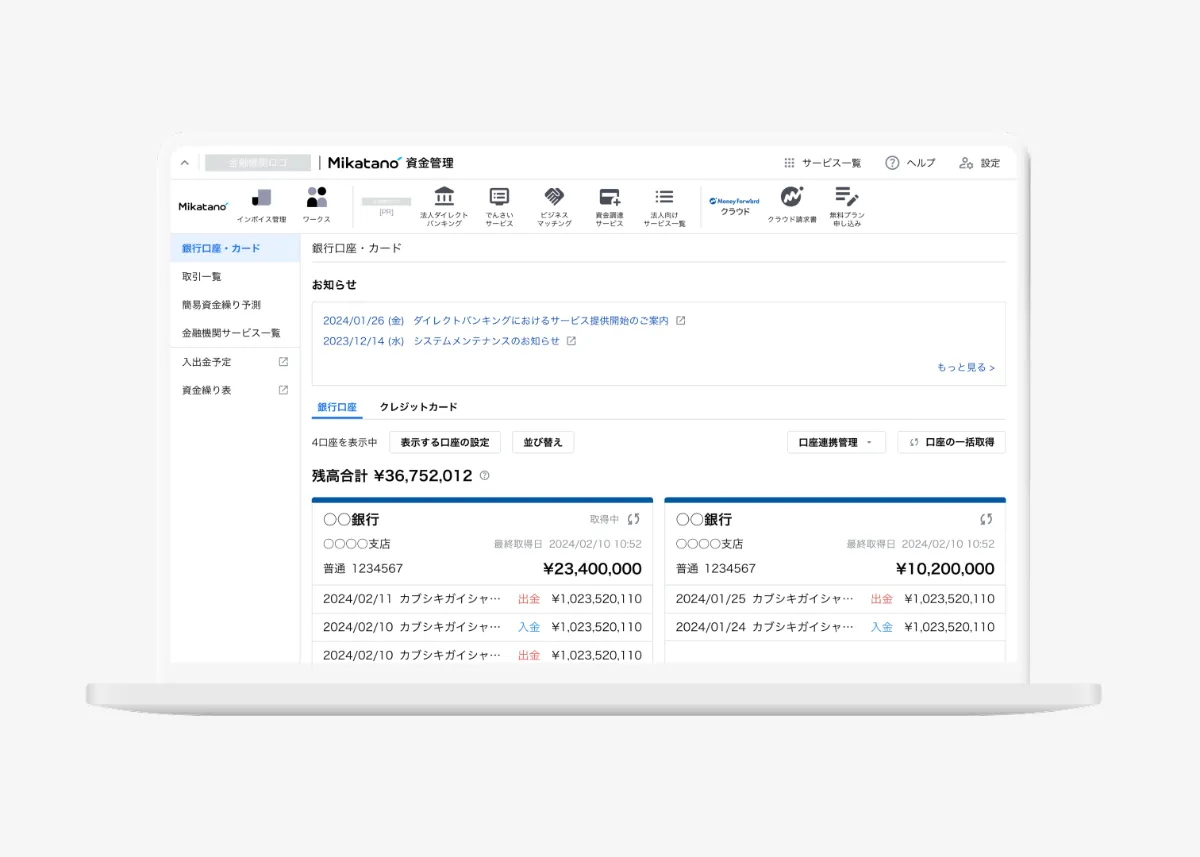Select 簡易資金繰り予測 in sidebar

point(235,304)
